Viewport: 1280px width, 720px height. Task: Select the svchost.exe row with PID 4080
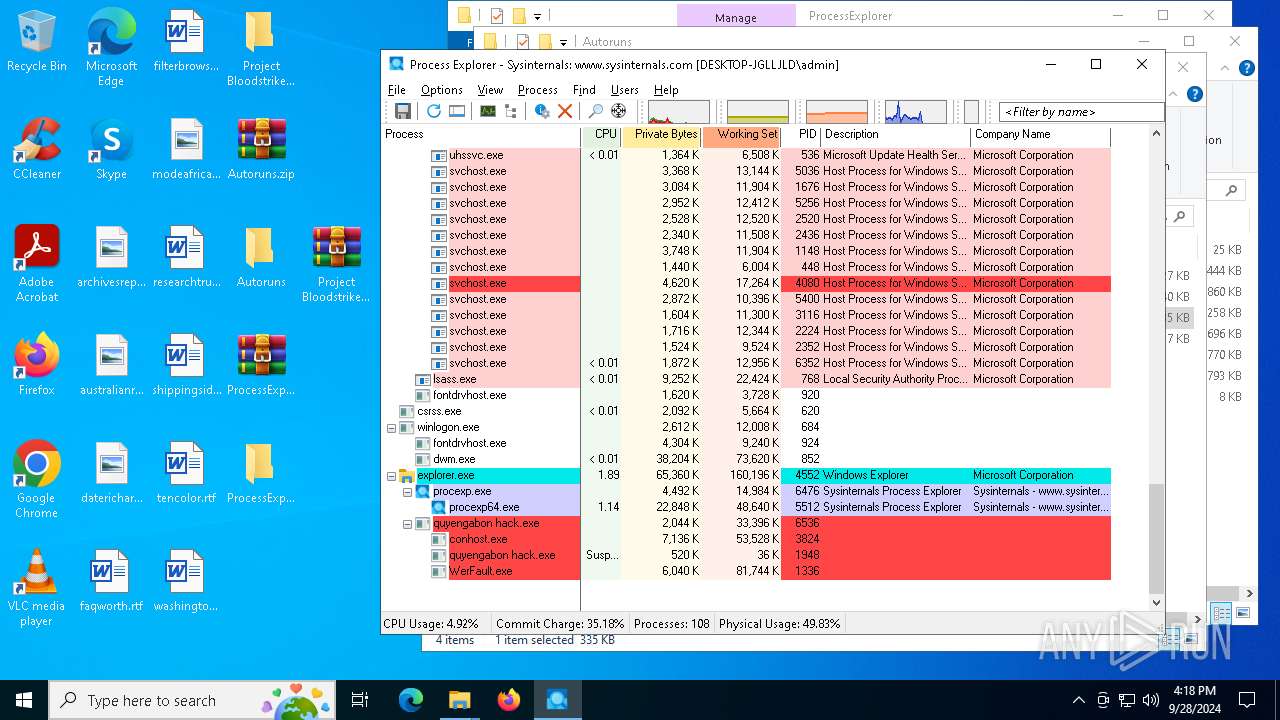coord(747,283)
